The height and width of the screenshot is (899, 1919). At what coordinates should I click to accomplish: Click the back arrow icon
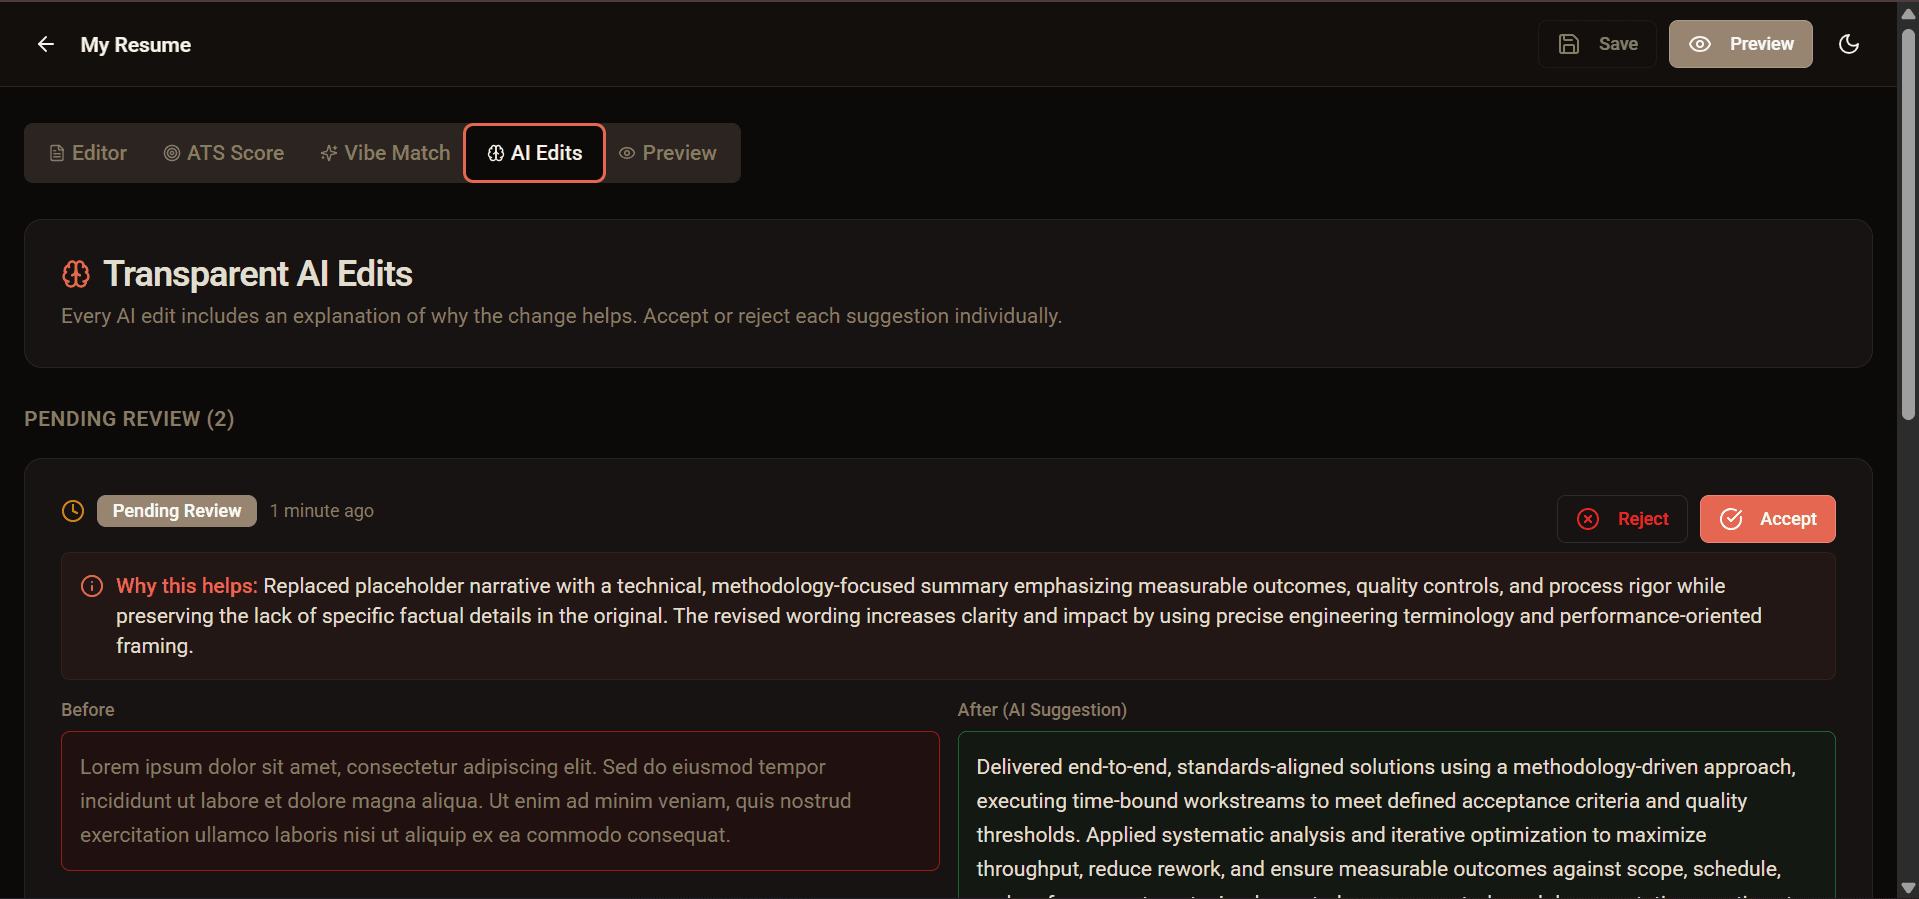click(46, 44)
